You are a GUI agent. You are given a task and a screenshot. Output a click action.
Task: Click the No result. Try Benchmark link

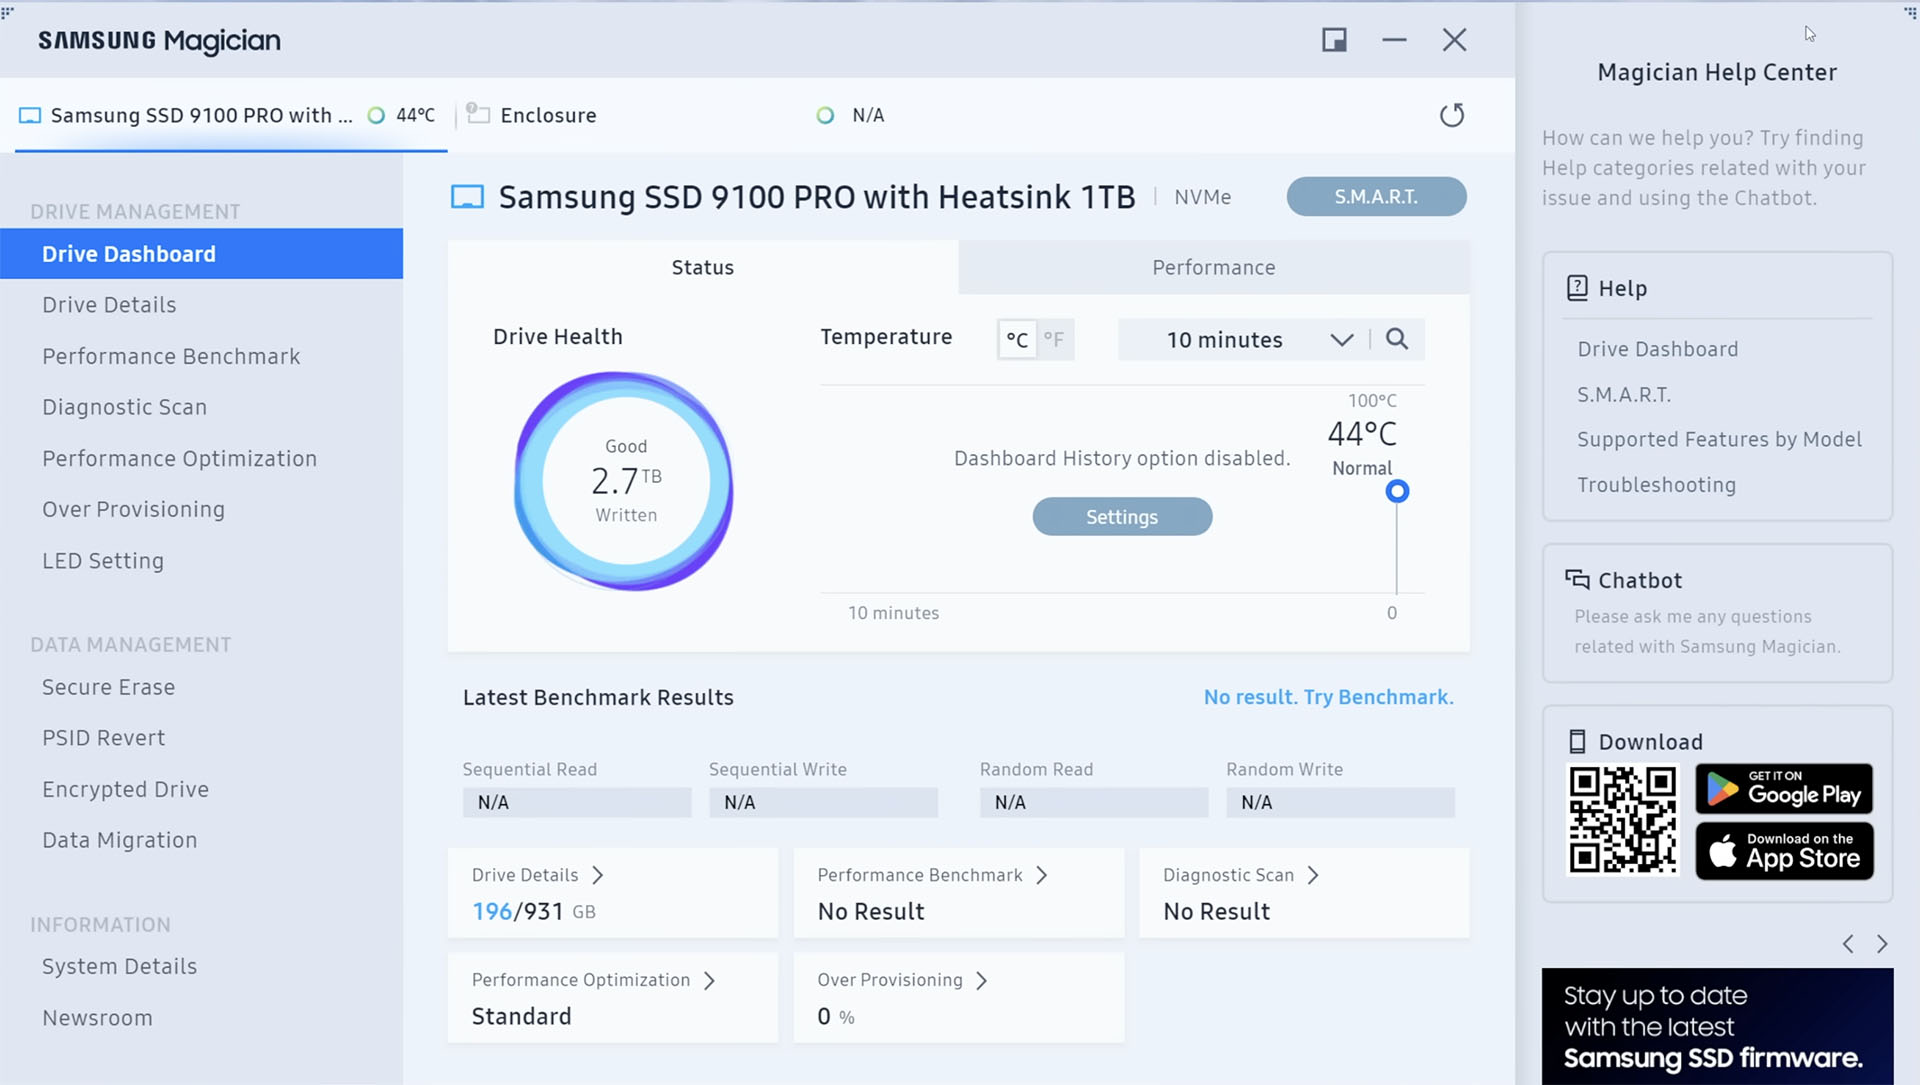[x=1328, y=697]
